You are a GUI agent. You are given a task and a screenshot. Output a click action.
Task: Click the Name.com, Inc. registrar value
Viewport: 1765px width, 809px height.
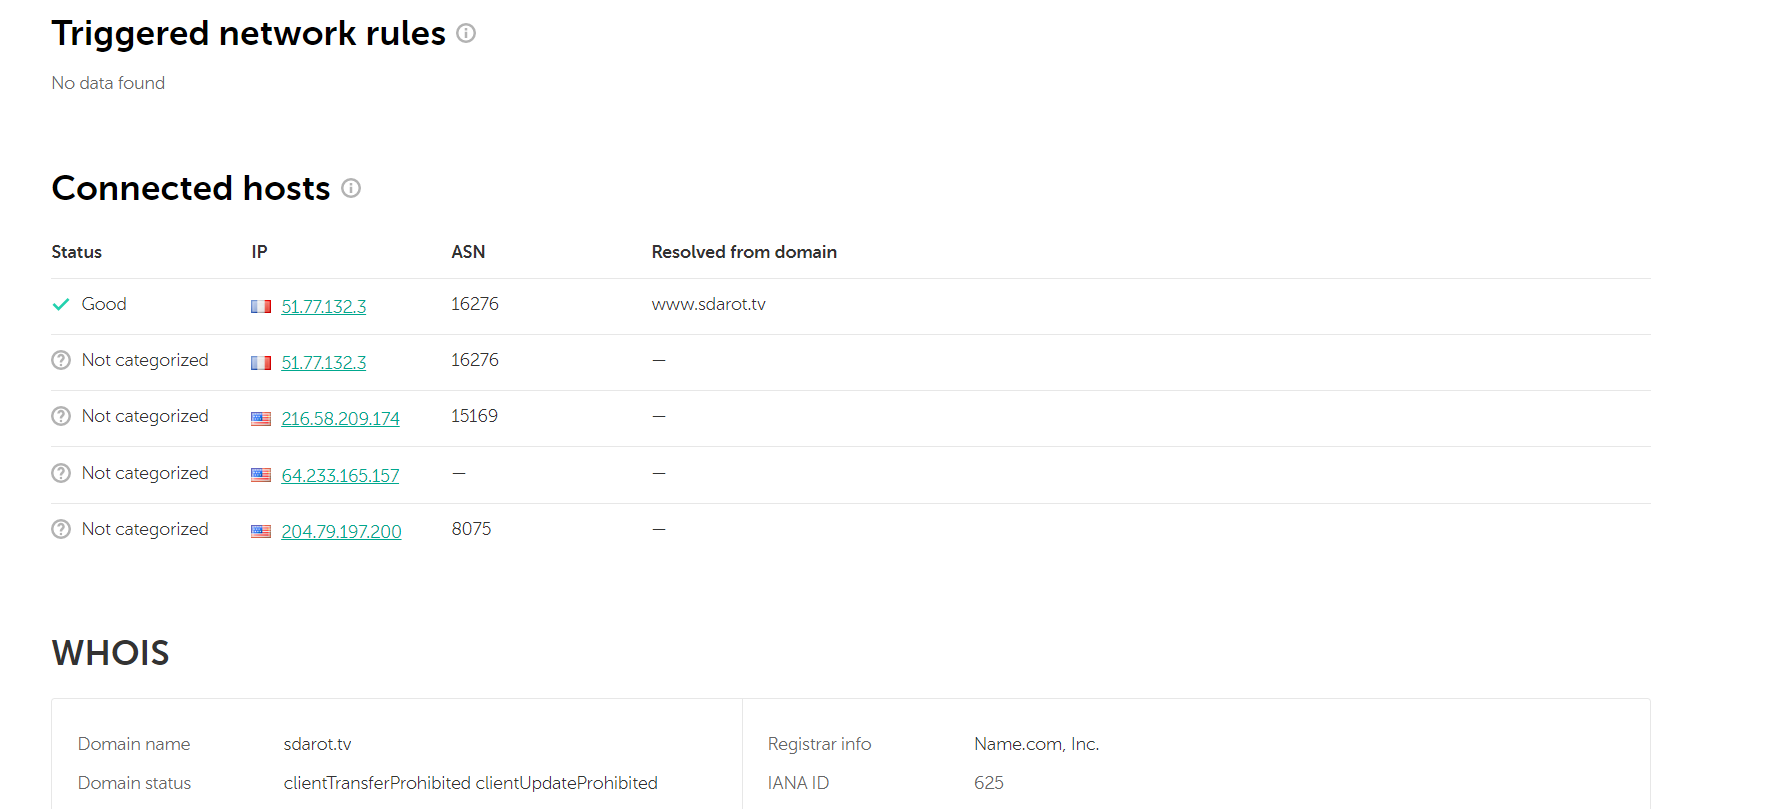pyautogui.click(x=1036, y=744)
